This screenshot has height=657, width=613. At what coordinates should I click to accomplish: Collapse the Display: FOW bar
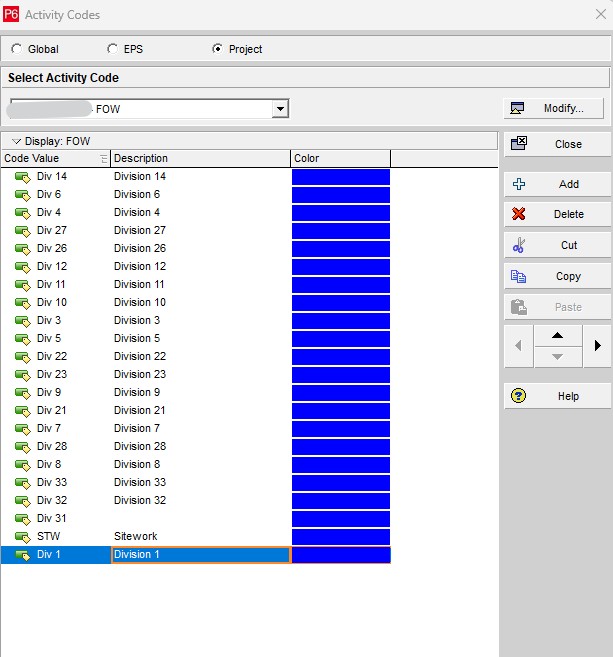(16, 142)
